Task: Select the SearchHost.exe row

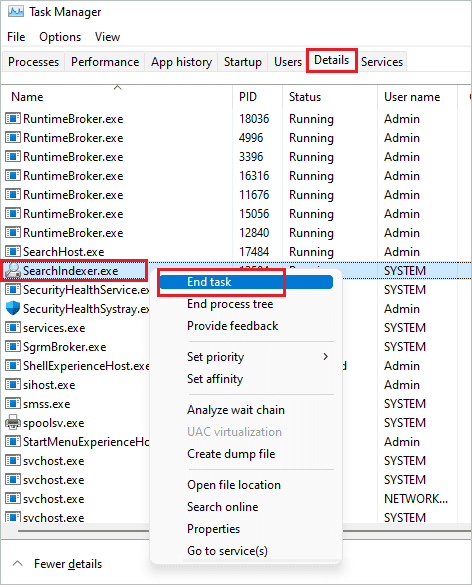Action: [236, 251]
